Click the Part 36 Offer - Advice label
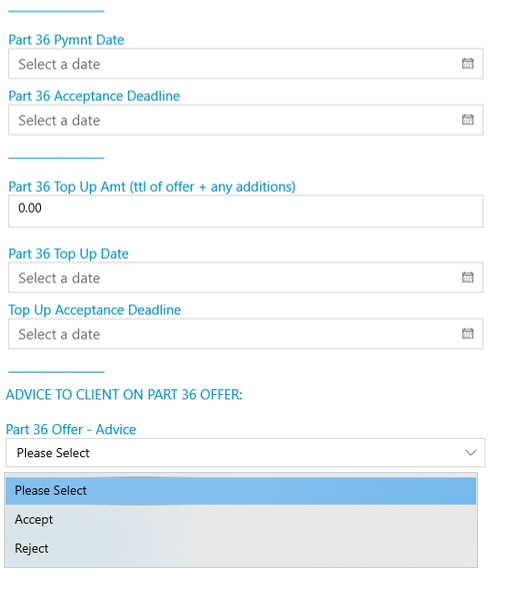This screenshot has width=516, height=593. (x=71, y=430)
